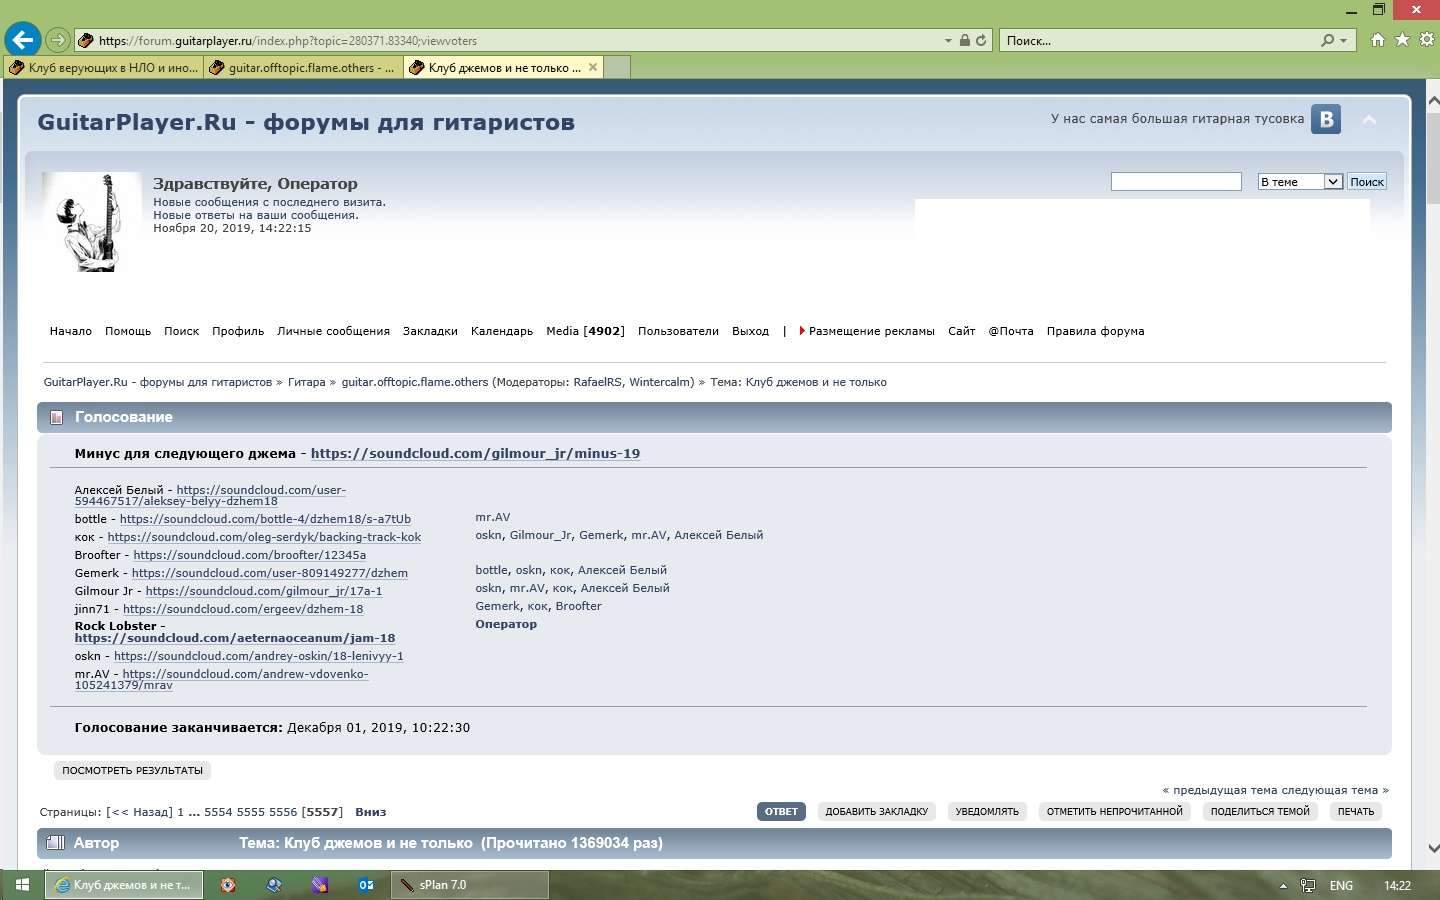Click the 'Посмотреть результаты' button
1440x900 pixels.
click(x=132, y=770)
